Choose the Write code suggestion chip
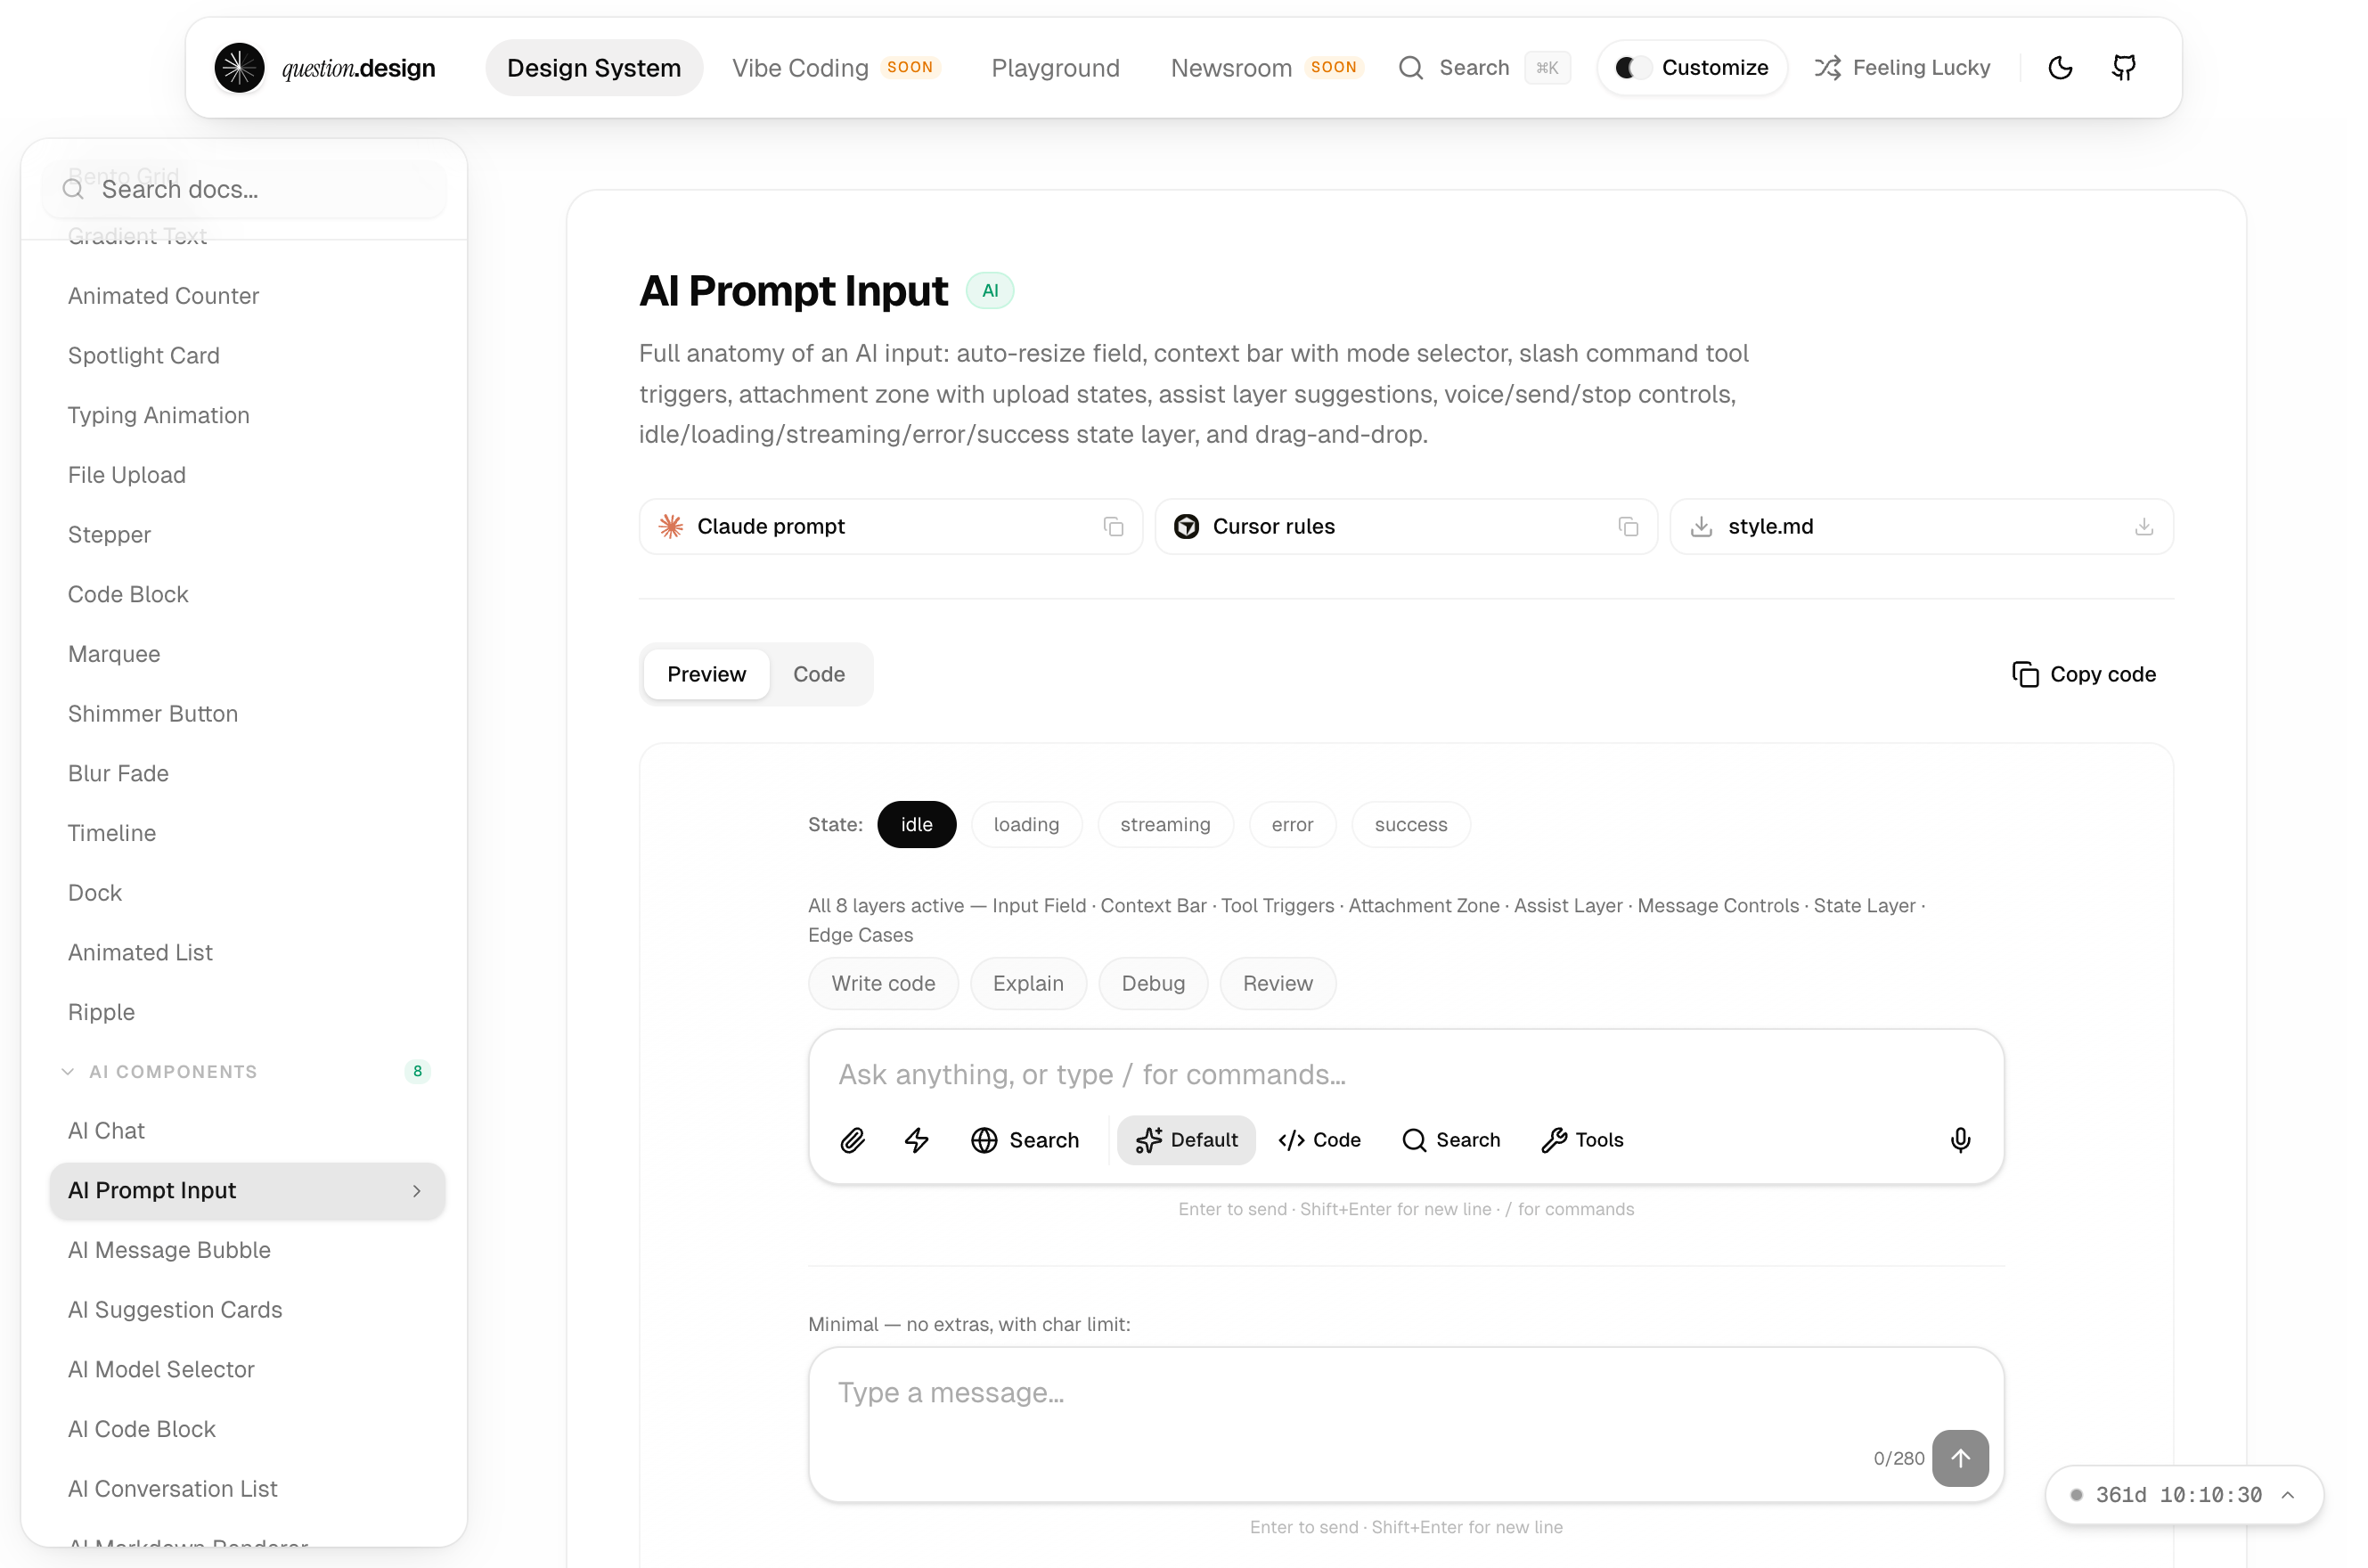This screenshot has height=1568, width=2368. 883,984
